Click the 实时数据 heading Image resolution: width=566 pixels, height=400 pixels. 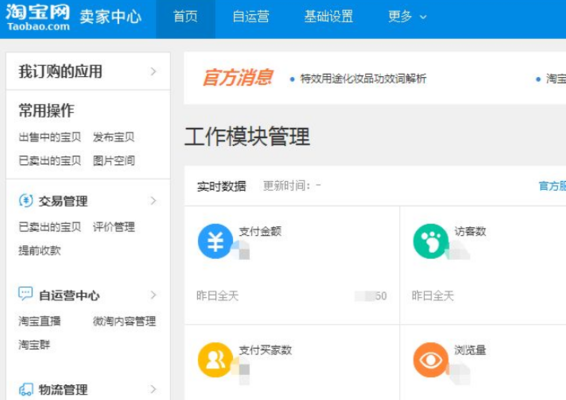tap(221, 186)
